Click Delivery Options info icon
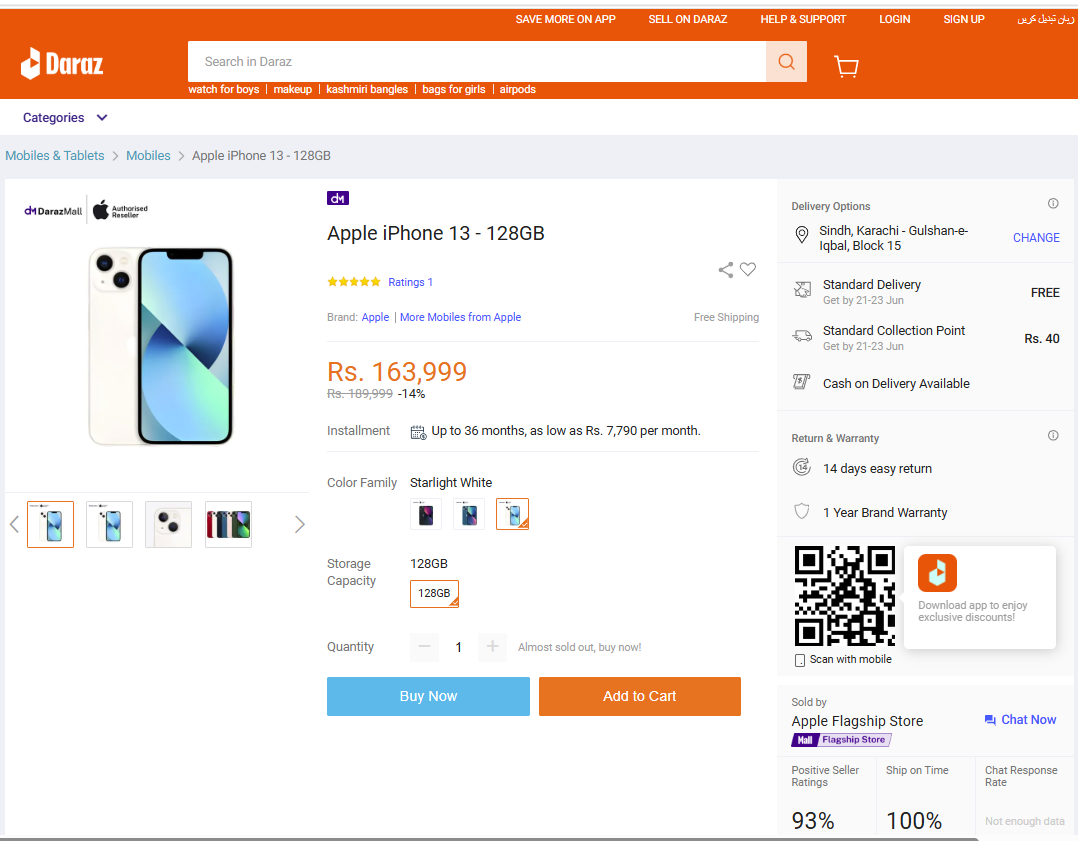Screen dimensions: 1078x841 click(1053, 204)
